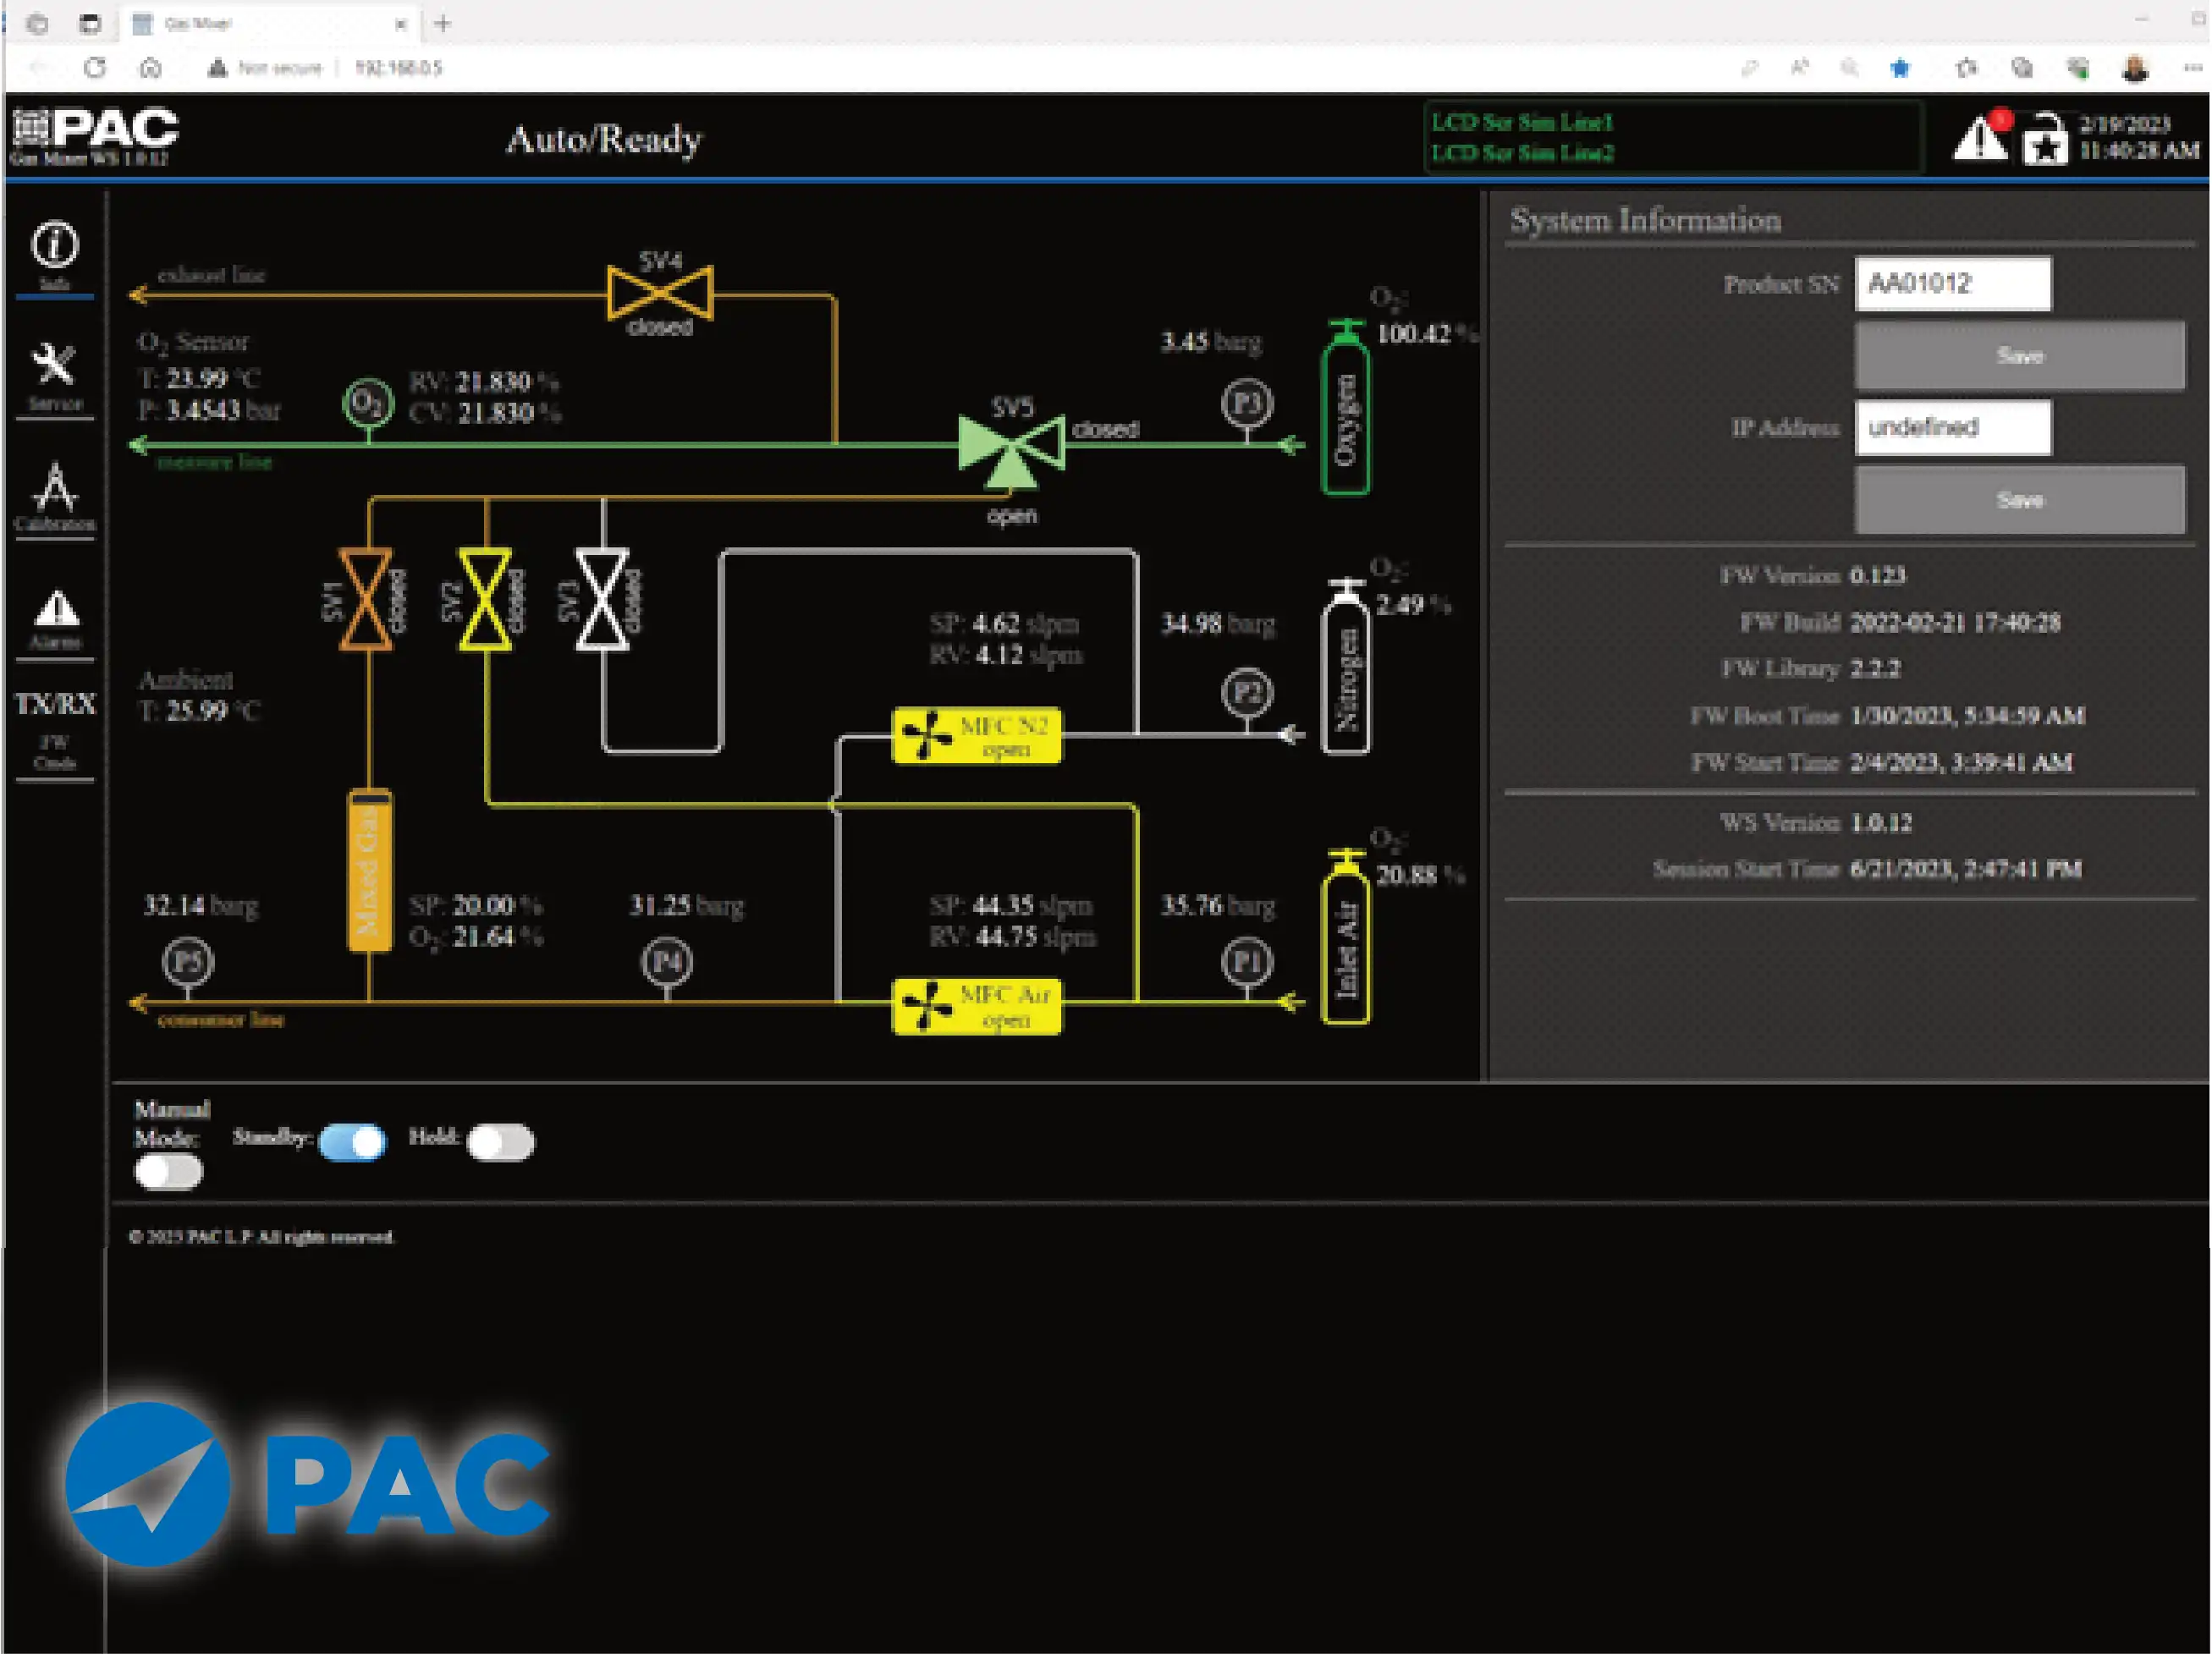
Task: Click the MFC N2 controller block
Action: pos(976,736)
